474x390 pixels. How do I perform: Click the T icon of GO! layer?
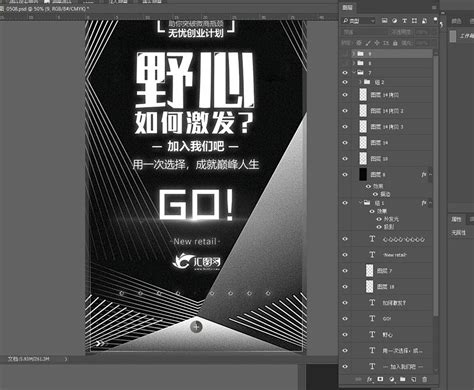[372, 318]
